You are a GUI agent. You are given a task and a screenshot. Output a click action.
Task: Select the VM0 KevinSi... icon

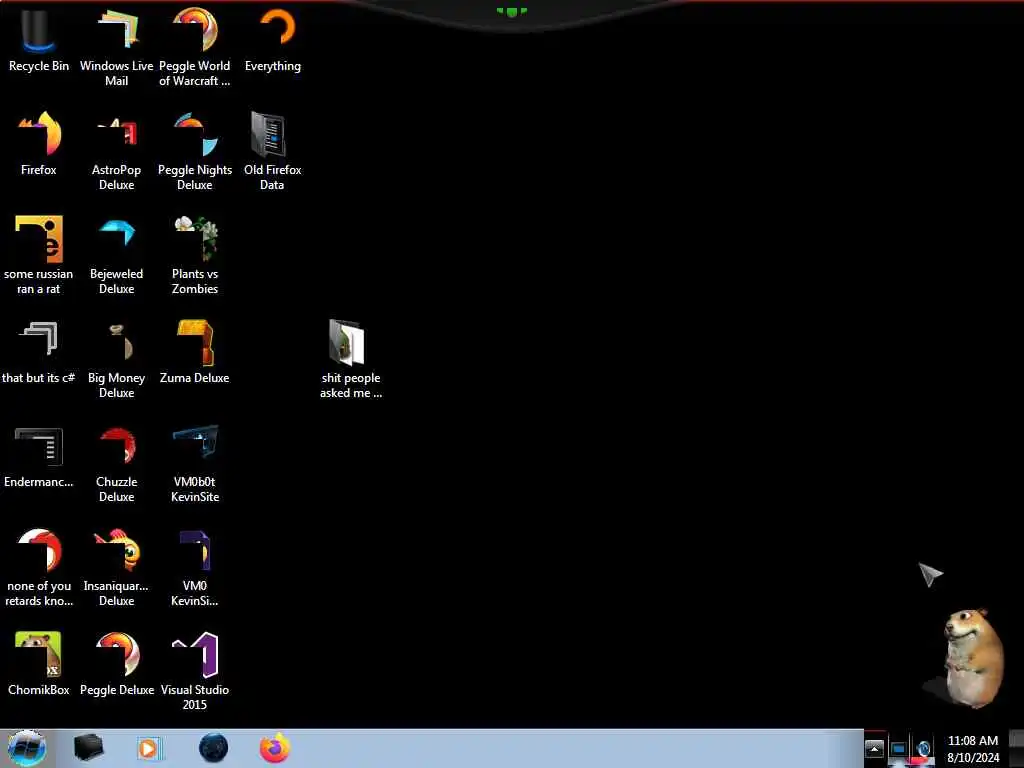(x=195, y=566)
